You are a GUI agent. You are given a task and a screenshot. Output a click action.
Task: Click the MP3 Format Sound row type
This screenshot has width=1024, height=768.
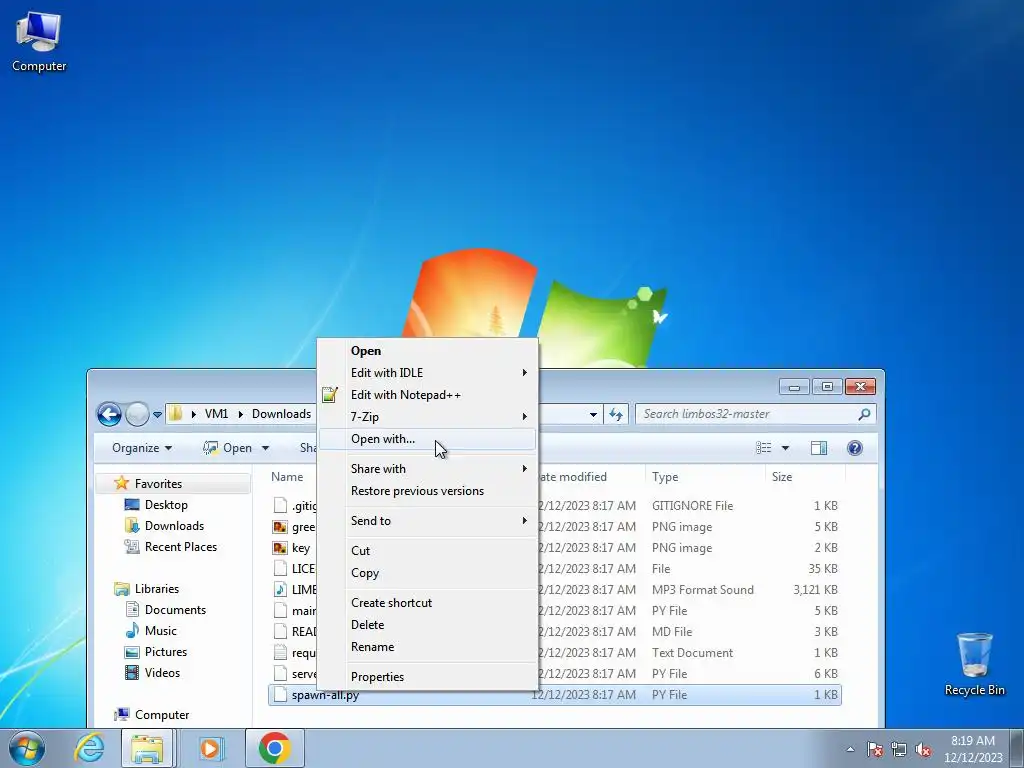click(x=703, y=590)
